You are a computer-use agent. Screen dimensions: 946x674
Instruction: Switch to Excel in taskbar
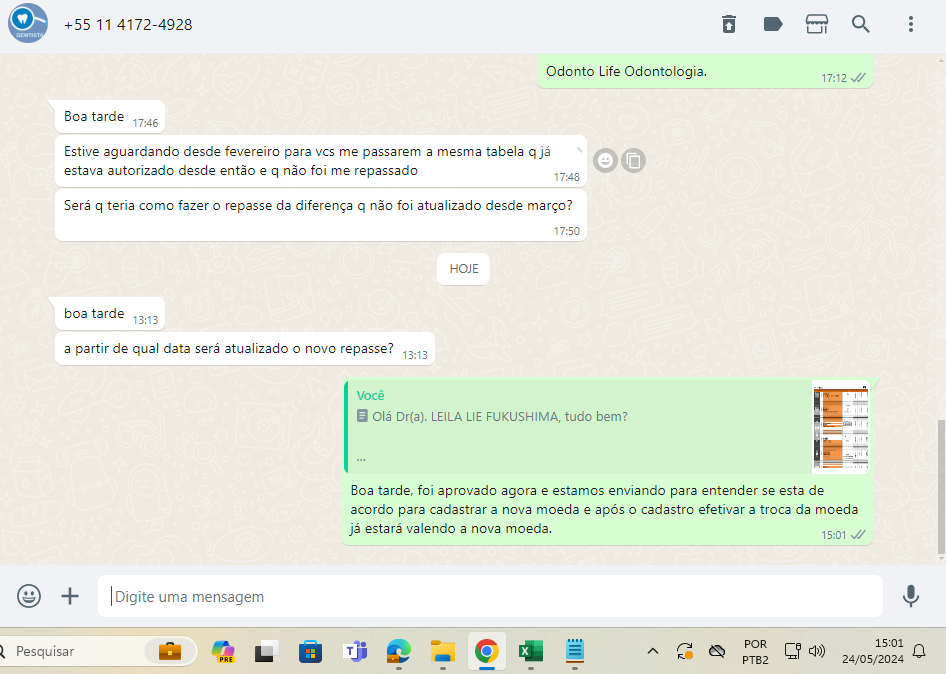pyautogui.click(x=530, y=651)
